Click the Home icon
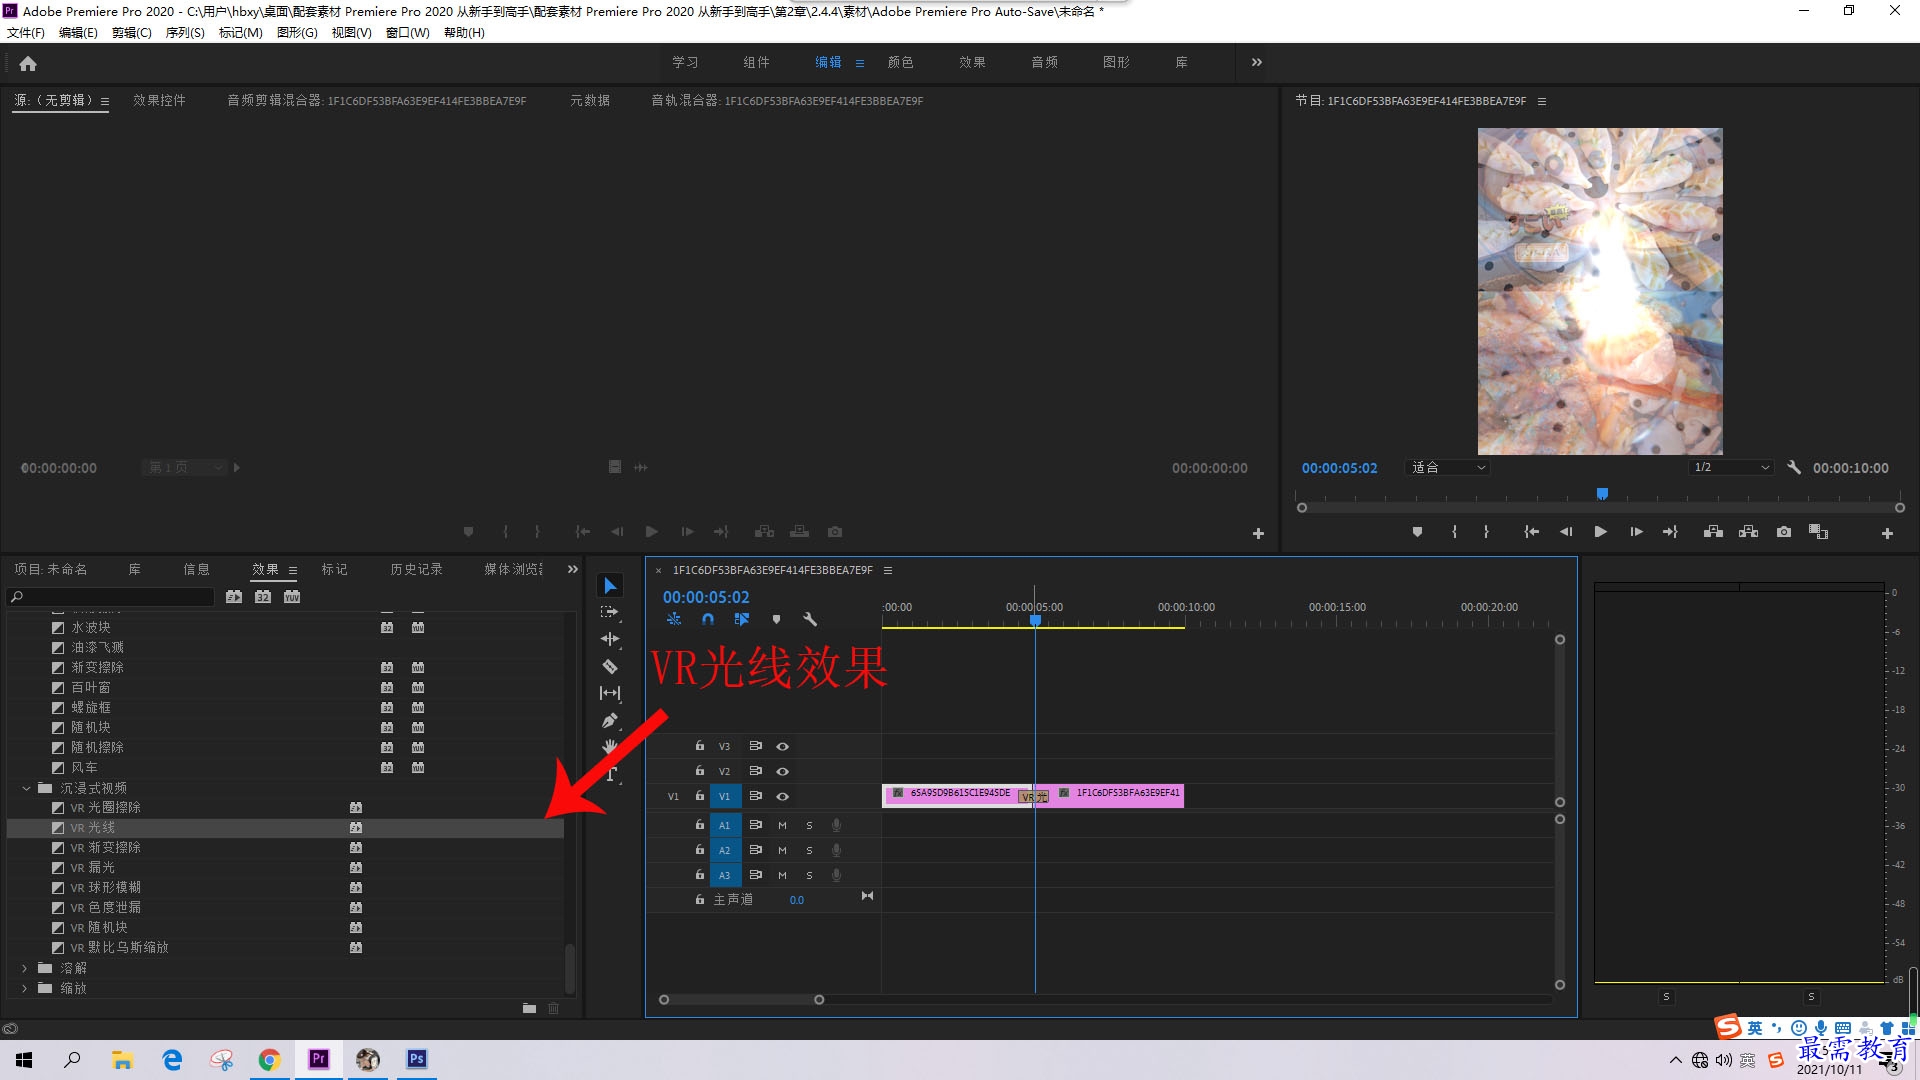This screenshot has height=1080, width=1920. click(28, 63)
